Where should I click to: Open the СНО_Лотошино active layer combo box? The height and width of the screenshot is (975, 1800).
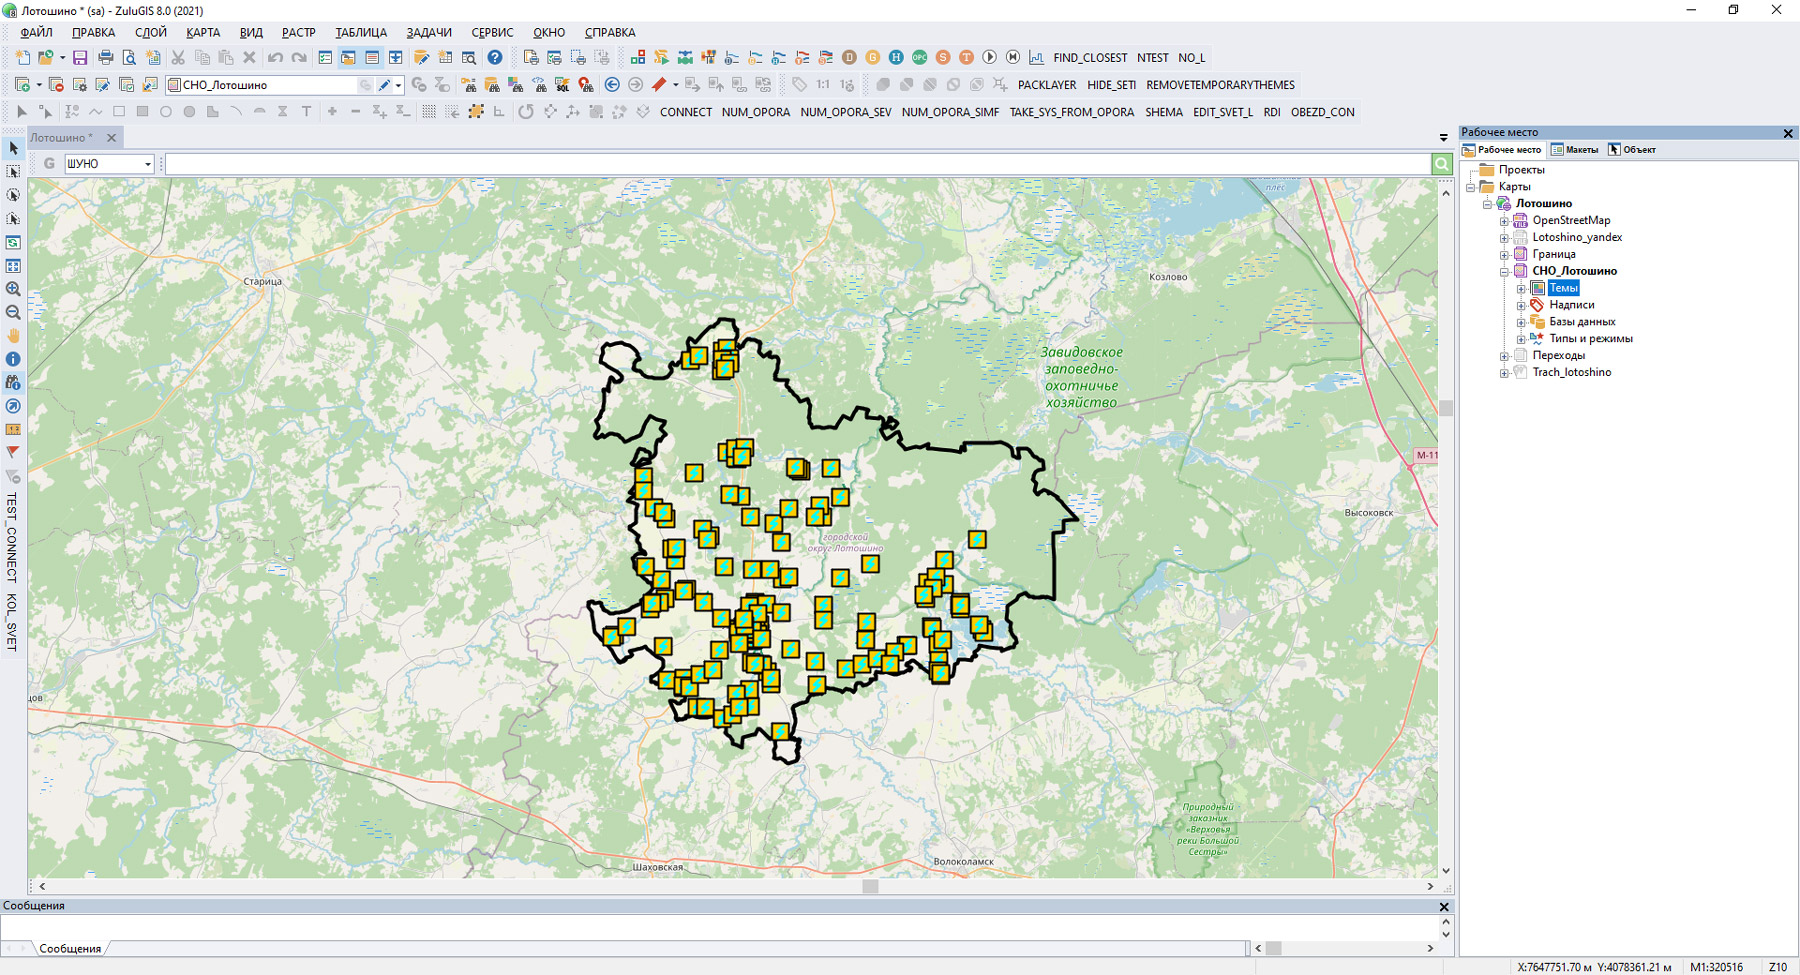[x=397, y=85]
